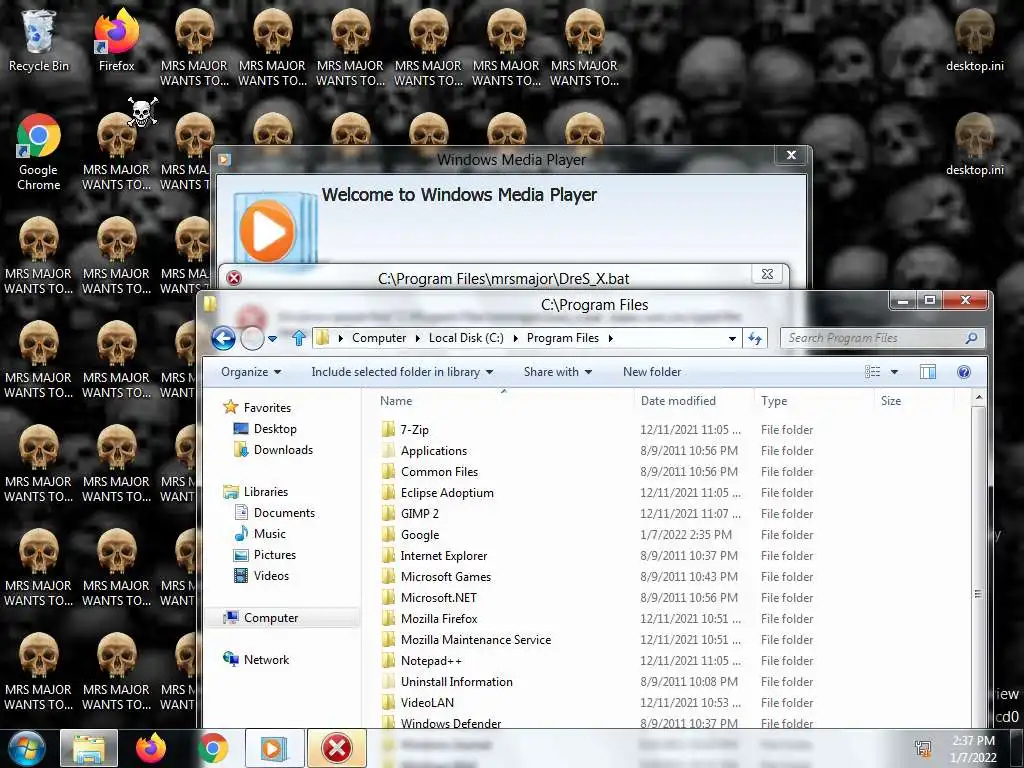The width and height of the screenshot is (1024, 768).
Task: Select the Common Files folder
Action: (430, 472)
